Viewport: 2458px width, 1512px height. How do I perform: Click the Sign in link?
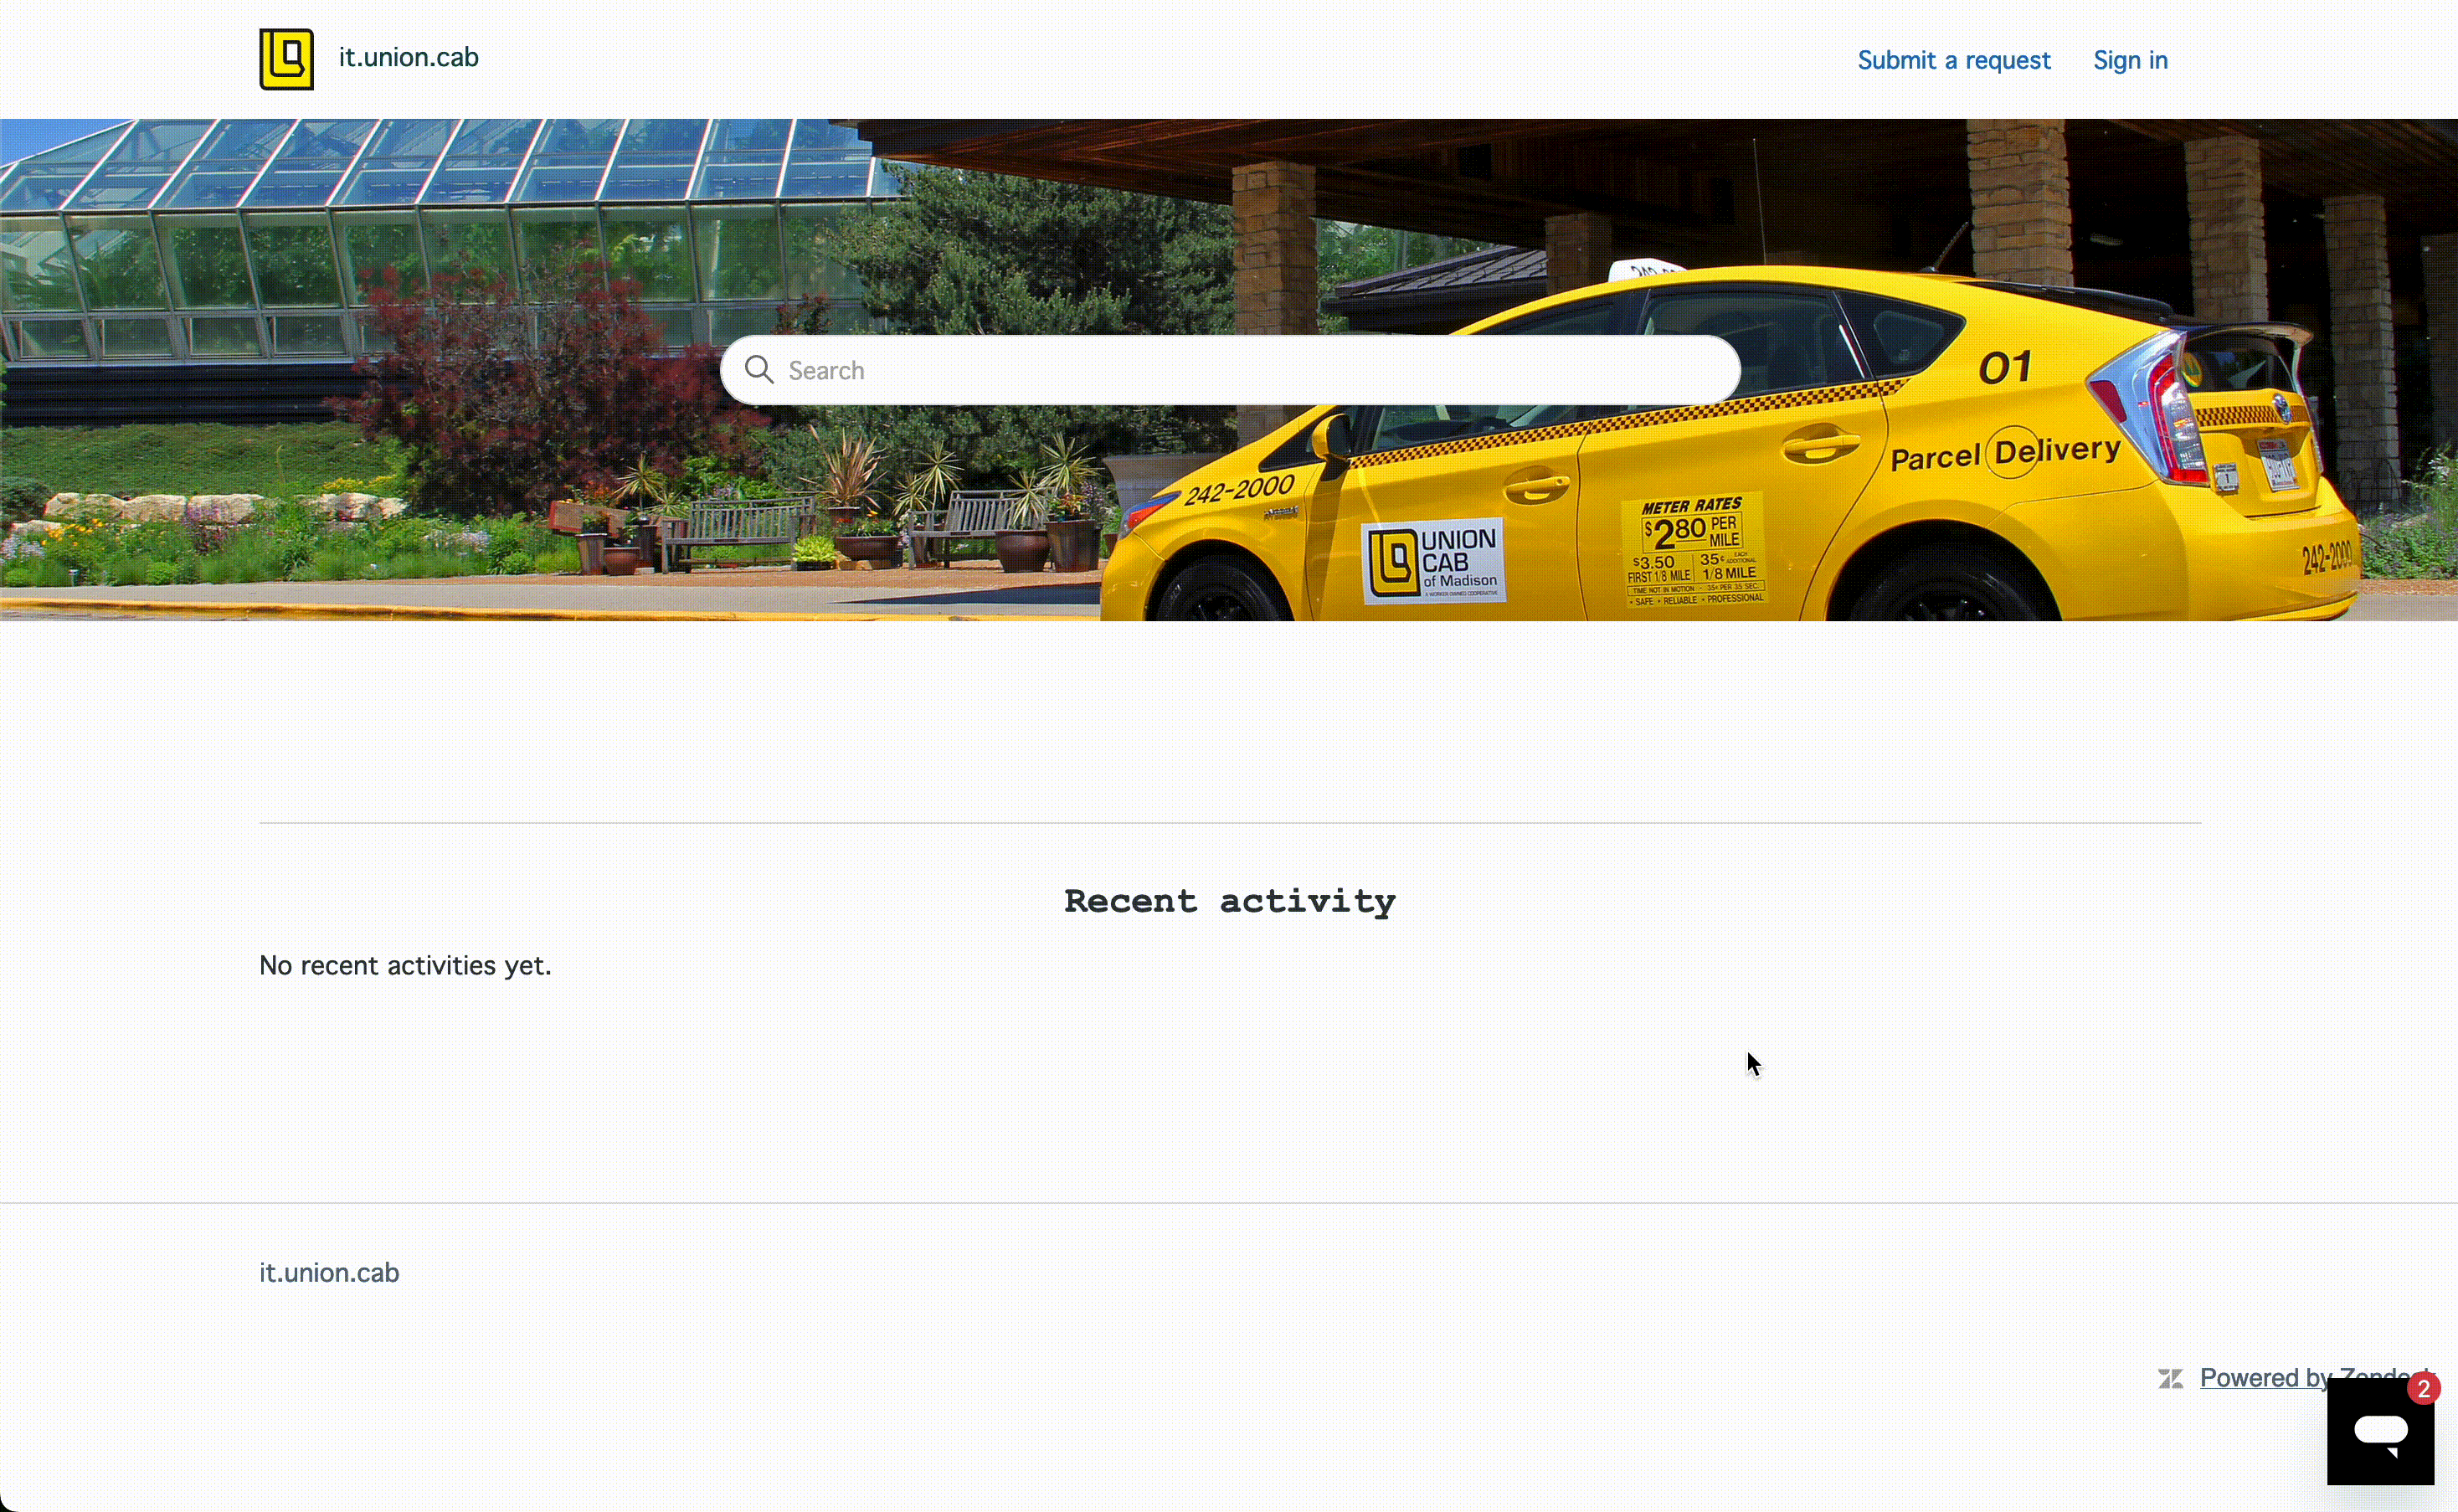[2130, 60]
